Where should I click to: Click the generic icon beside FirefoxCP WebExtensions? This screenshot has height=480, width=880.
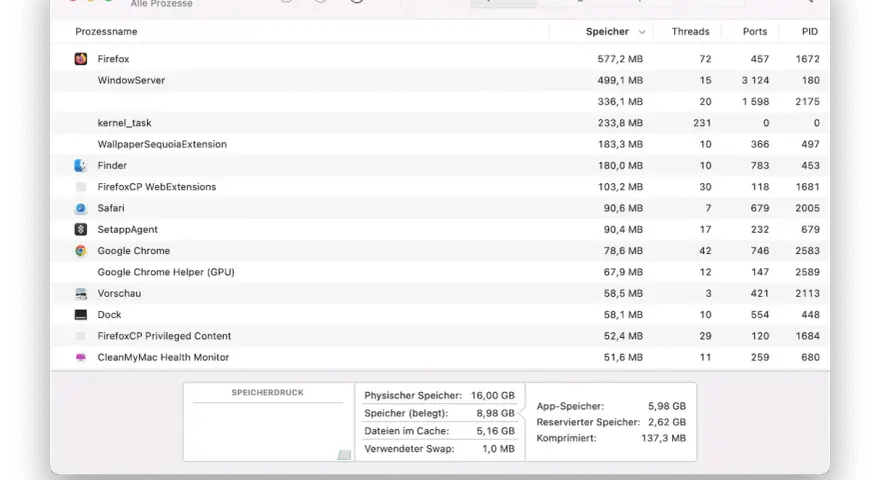(x=81, y=187)
